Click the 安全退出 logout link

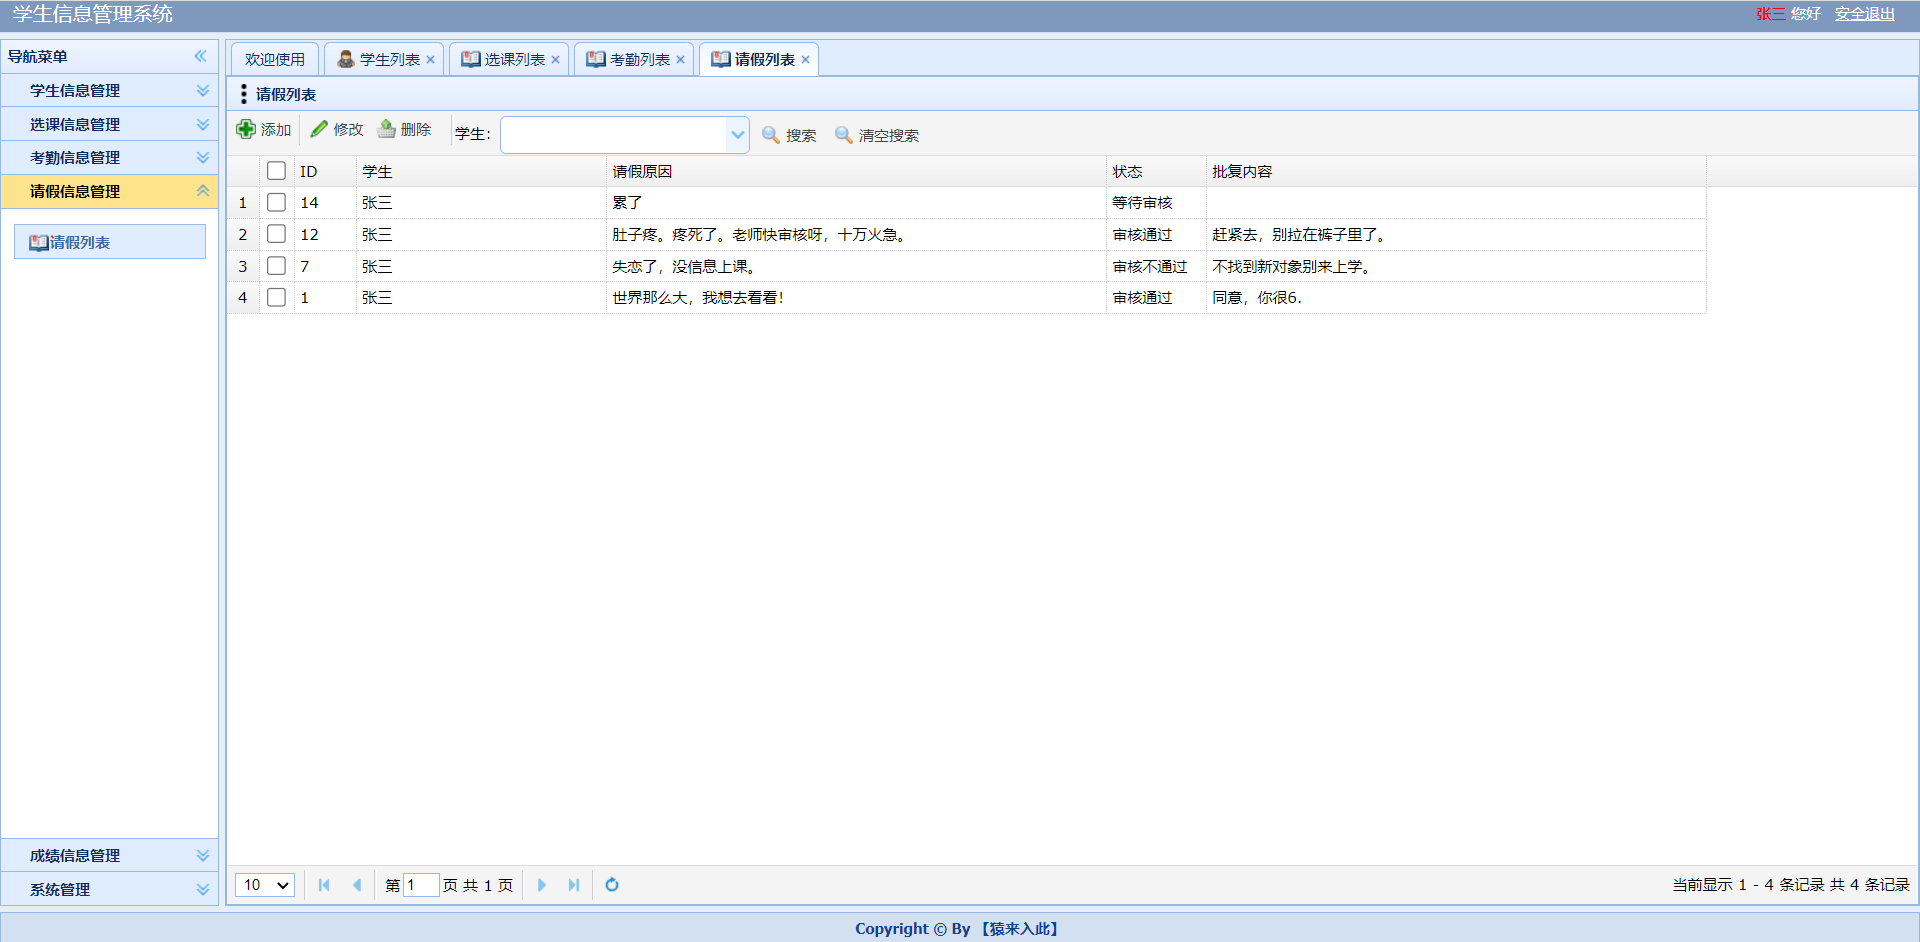[1864, 14]
